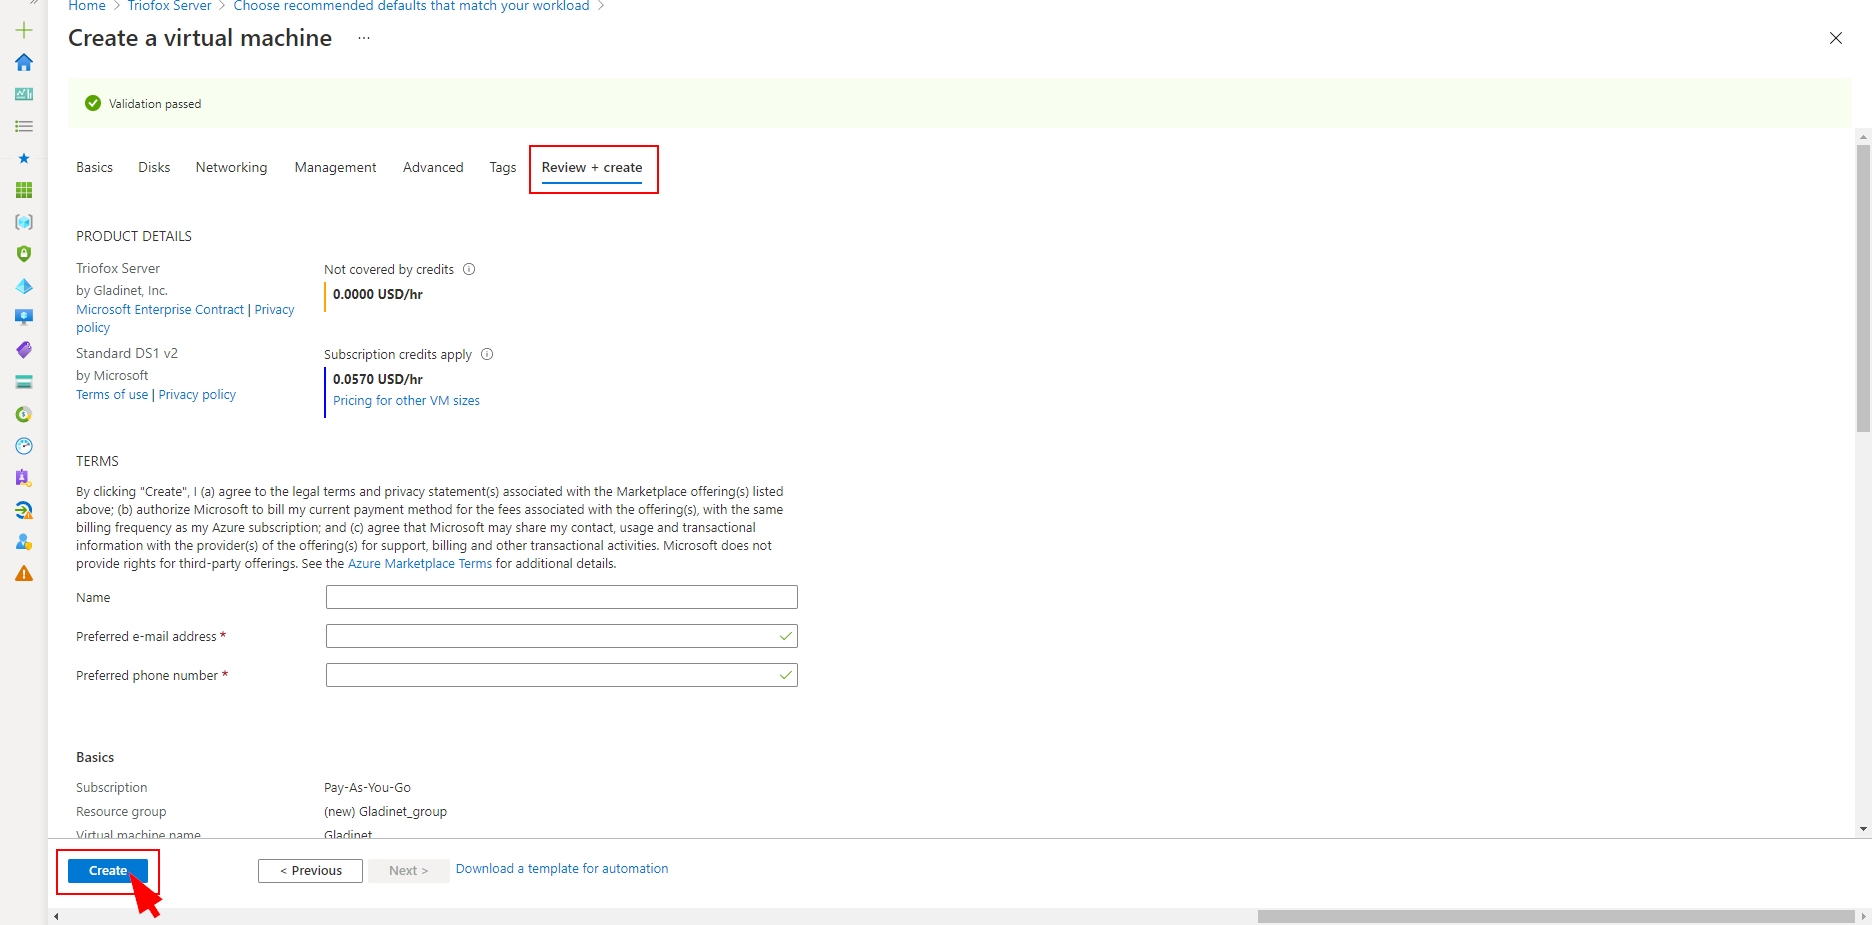Click Download a template for automation link
This screenshot has height=925, width=1872.
coord(562,869)
